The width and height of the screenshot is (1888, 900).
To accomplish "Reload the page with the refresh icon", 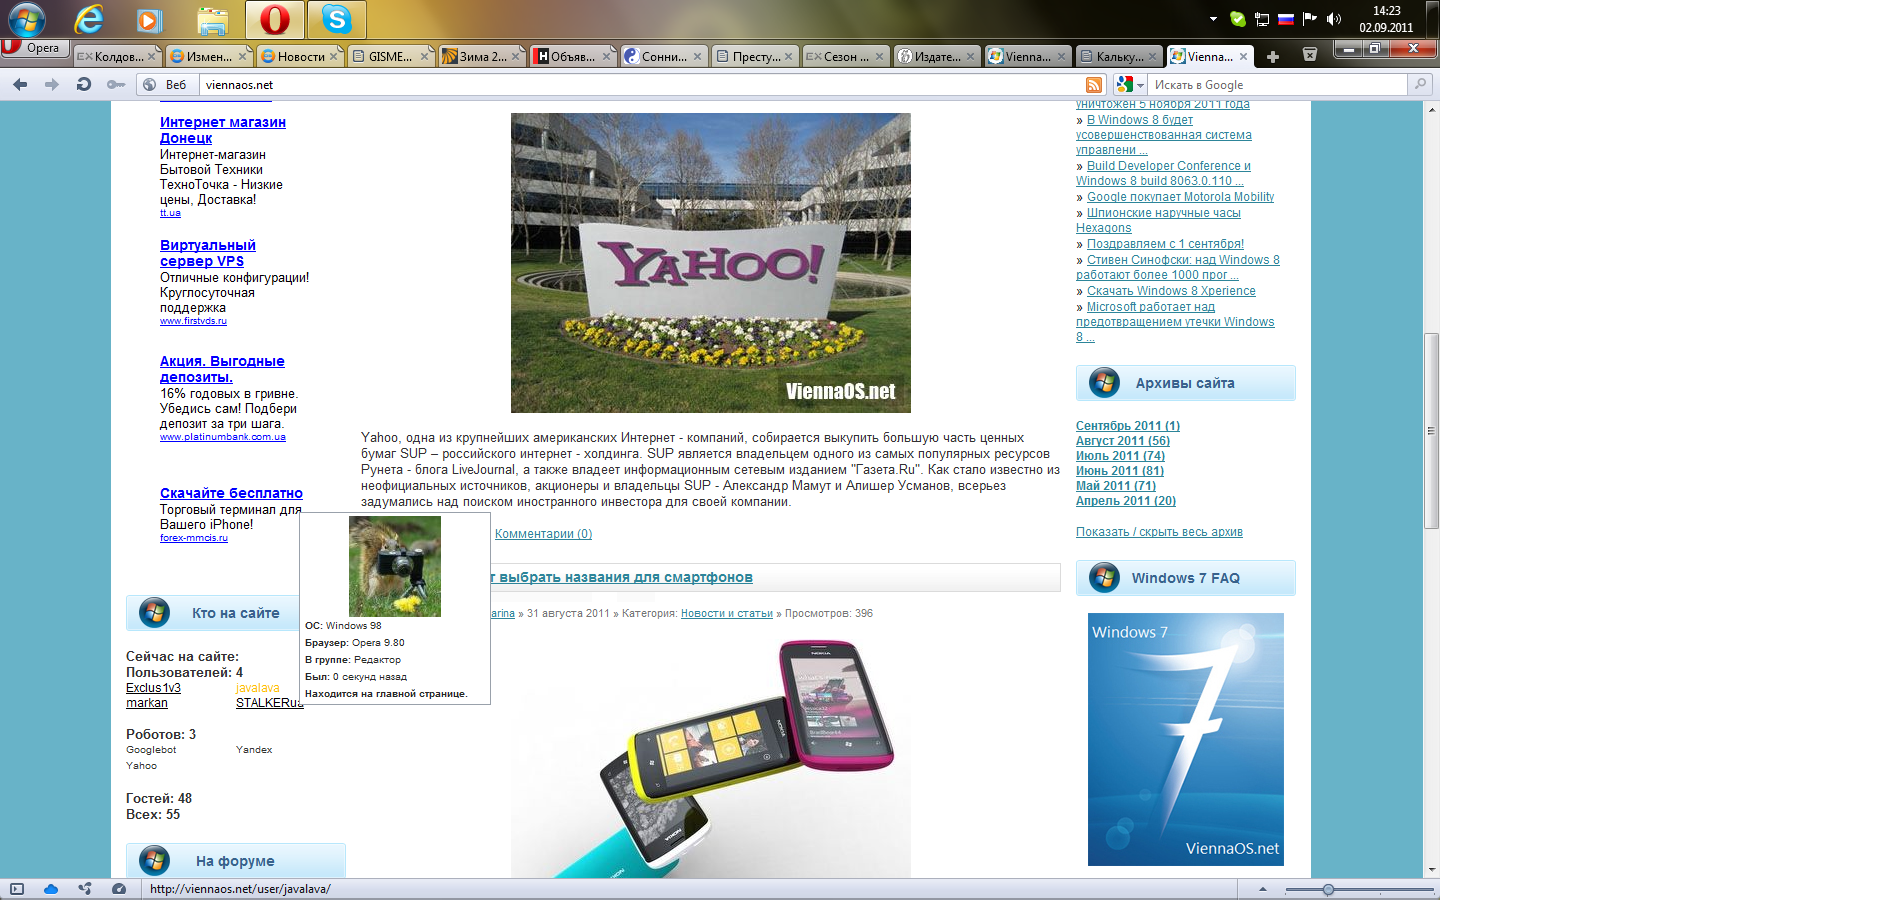I will pyautogui.click(x=84, y=85).
